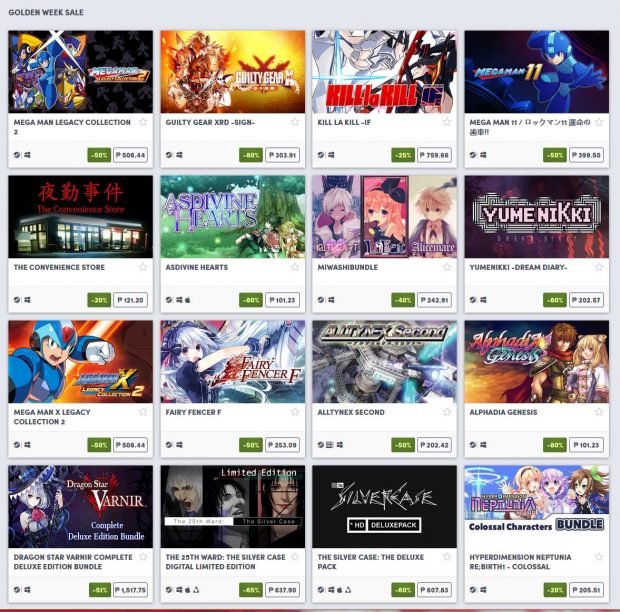Viewport: 620px width, 612px height.
Task: Click Steam icon under The Convenience Store
Action: (x=17, y=300)
